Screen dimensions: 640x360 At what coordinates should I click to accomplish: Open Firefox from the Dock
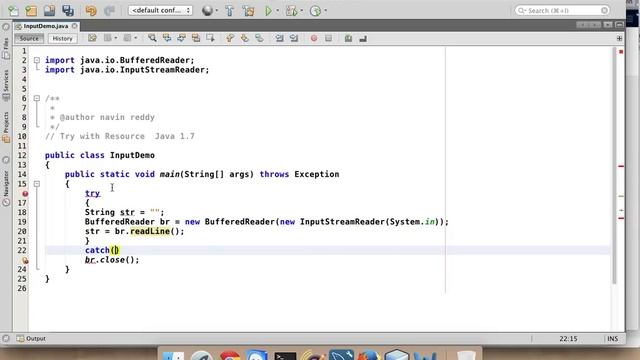(x=369, y=355)
